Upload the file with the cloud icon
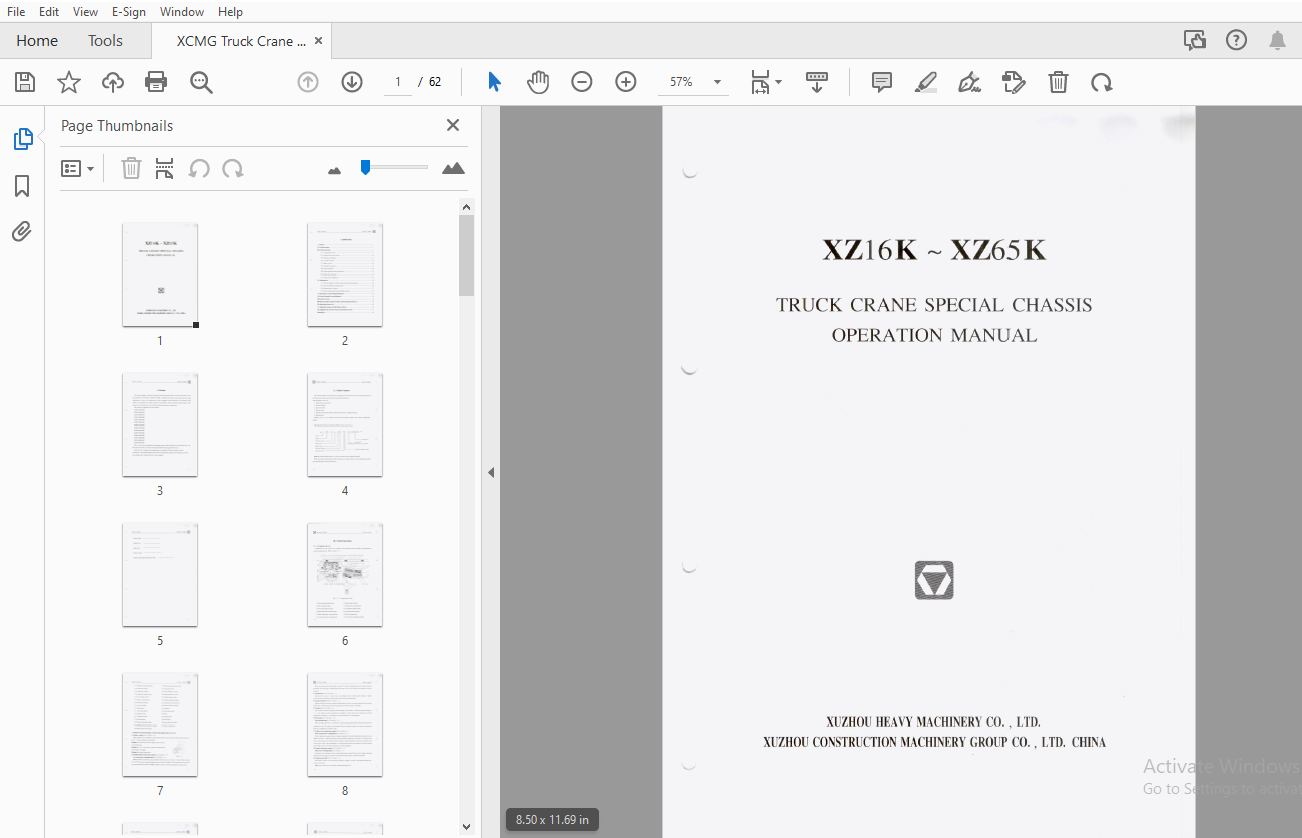The height and width of the screenshot is (838, 1302). [113, 82]
